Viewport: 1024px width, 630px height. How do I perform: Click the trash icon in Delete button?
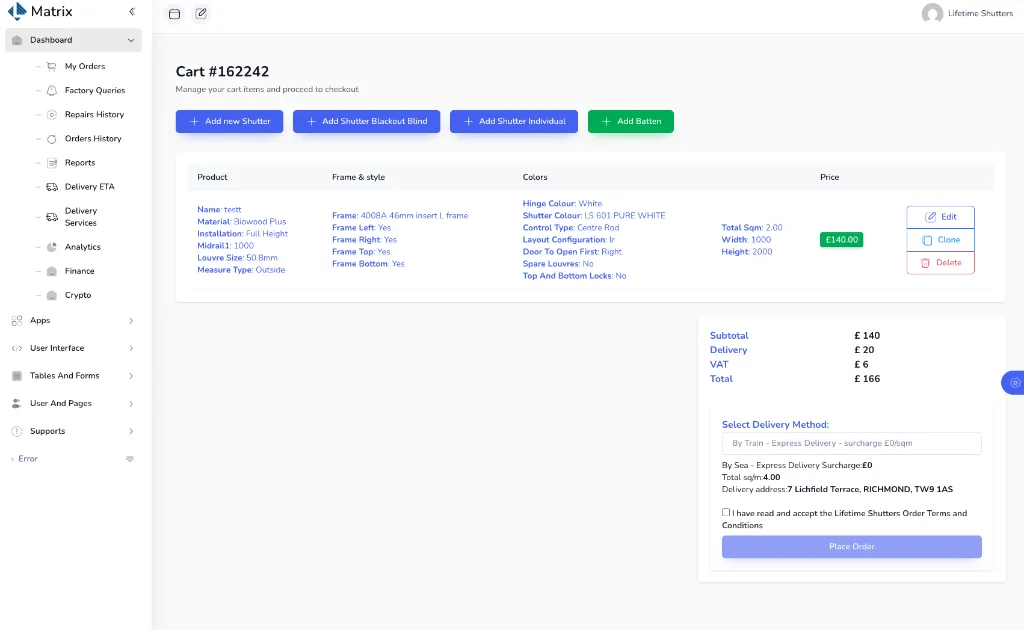(925, 263)
